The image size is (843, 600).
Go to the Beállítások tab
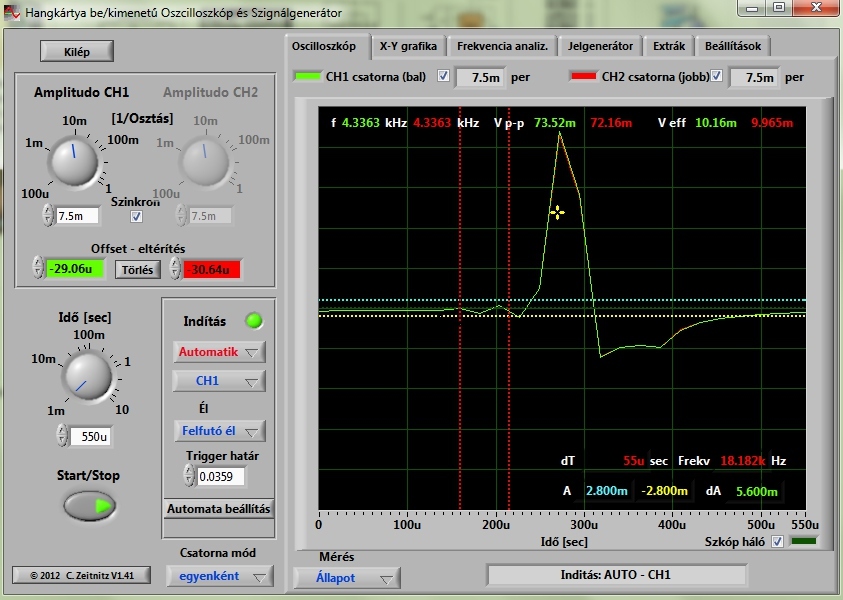click(x=733, y=46)
